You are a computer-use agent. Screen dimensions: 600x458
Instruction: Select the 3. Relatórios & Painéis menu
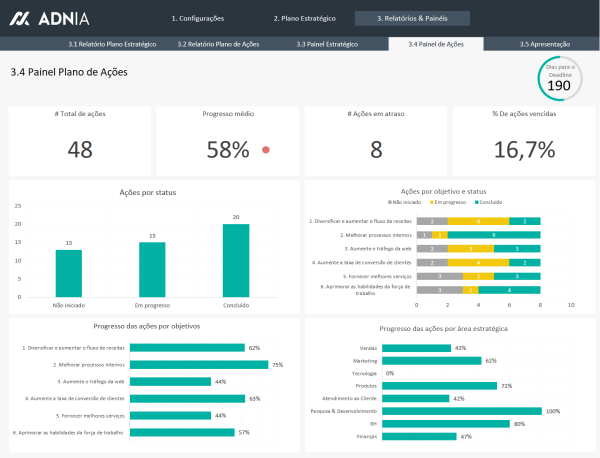tap(412, 18)
